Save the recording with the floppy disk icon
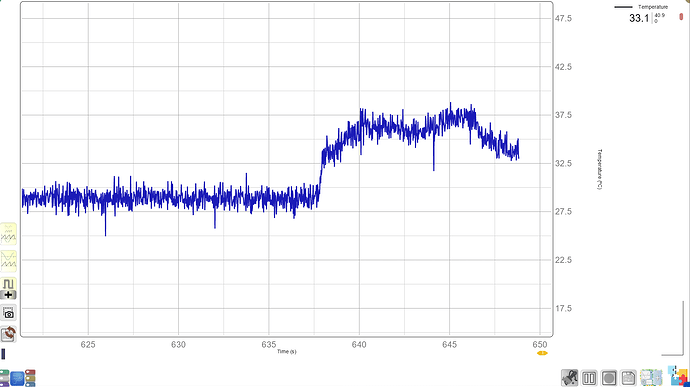Viewport: 690px width, 387px height. pos(629,378)
